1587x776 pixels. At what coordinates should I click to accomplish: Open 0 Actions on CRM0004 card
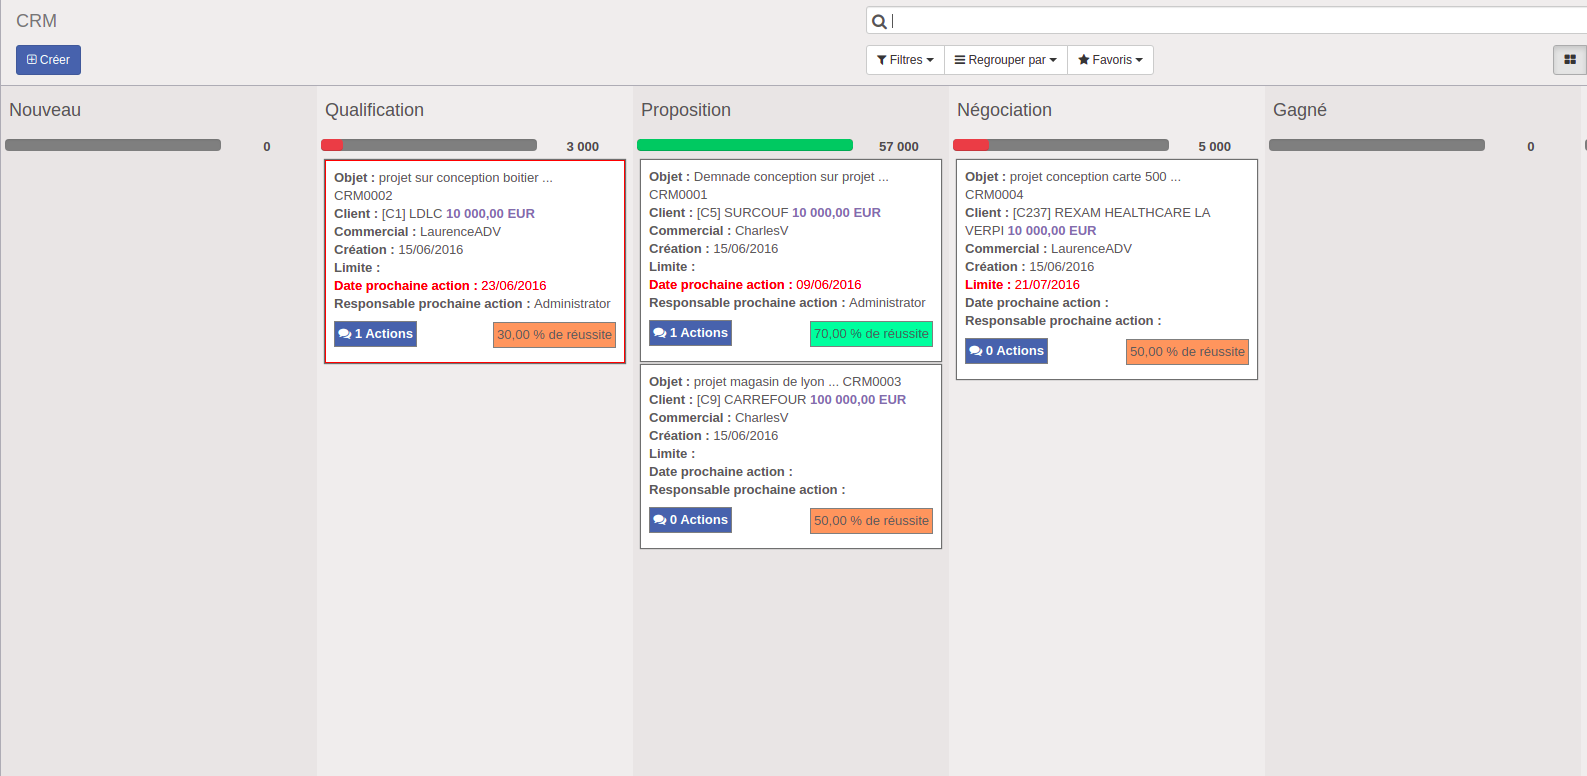1006,351
